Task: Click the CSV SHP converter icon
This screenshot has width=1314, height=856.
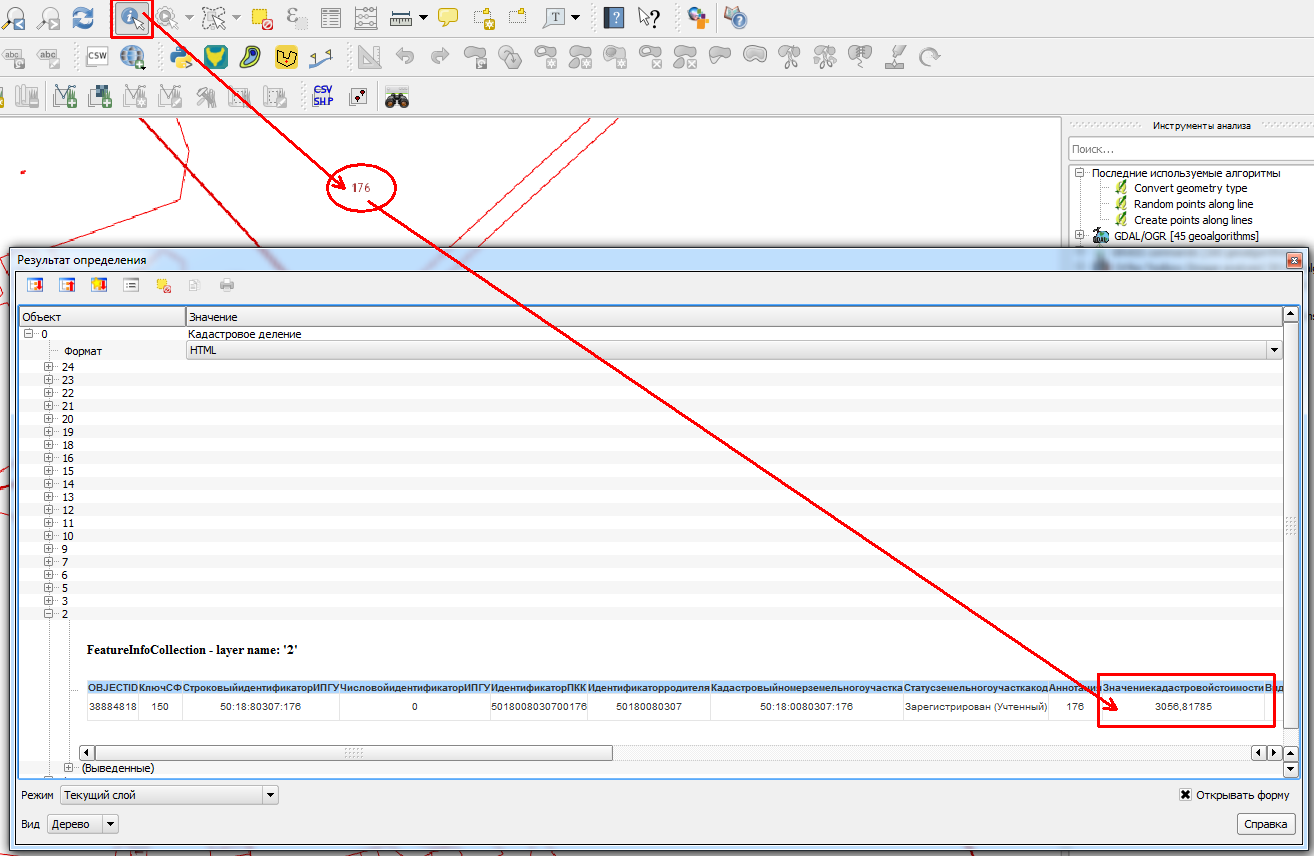Action: click(323, 96)
